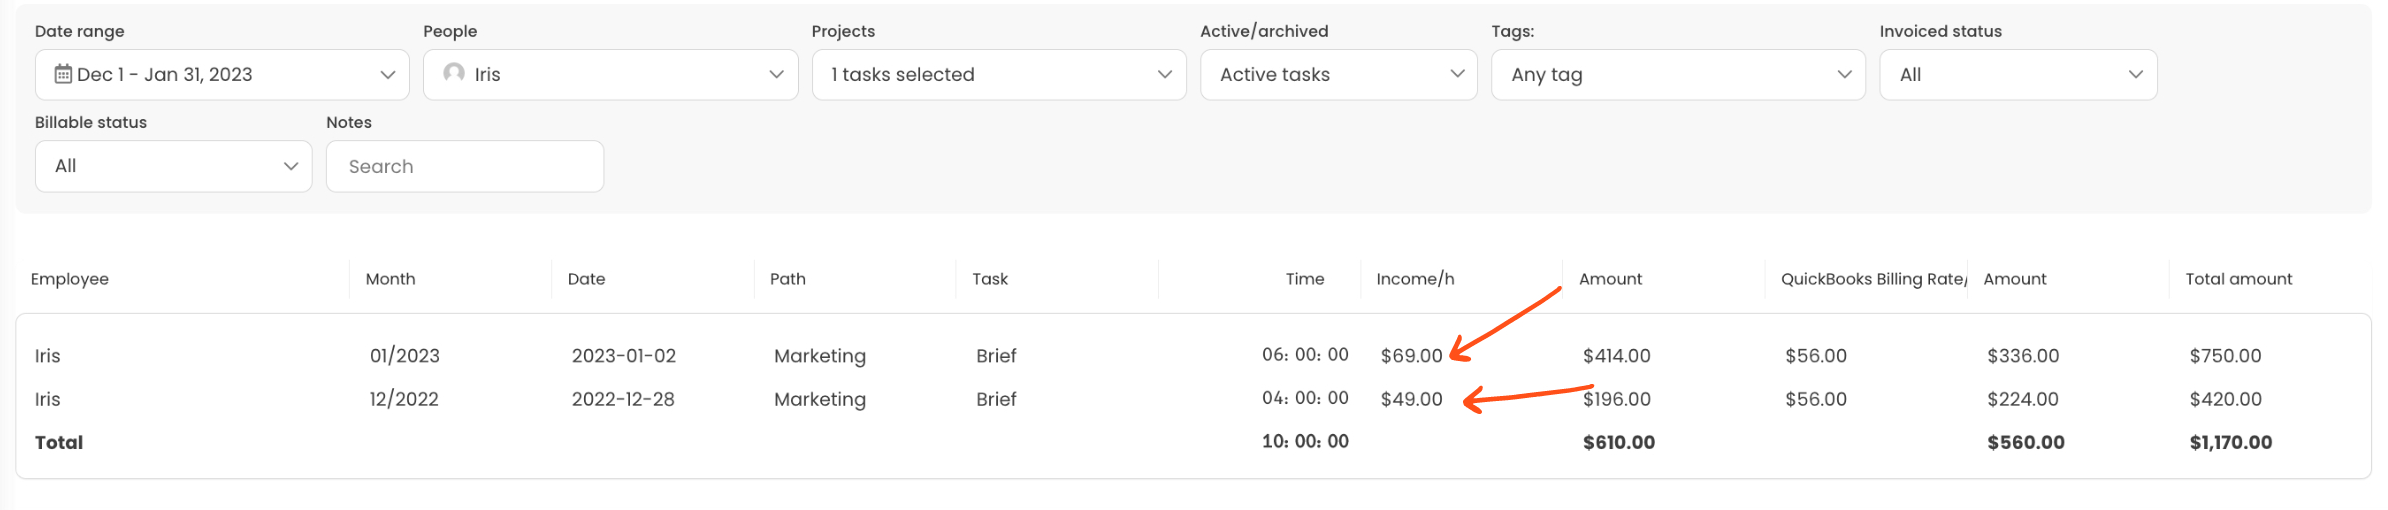The width and height of the screenshot is (2388, 510).
Task: Click the $49.00 income rate cell
Action: [x=1411, y=399]
